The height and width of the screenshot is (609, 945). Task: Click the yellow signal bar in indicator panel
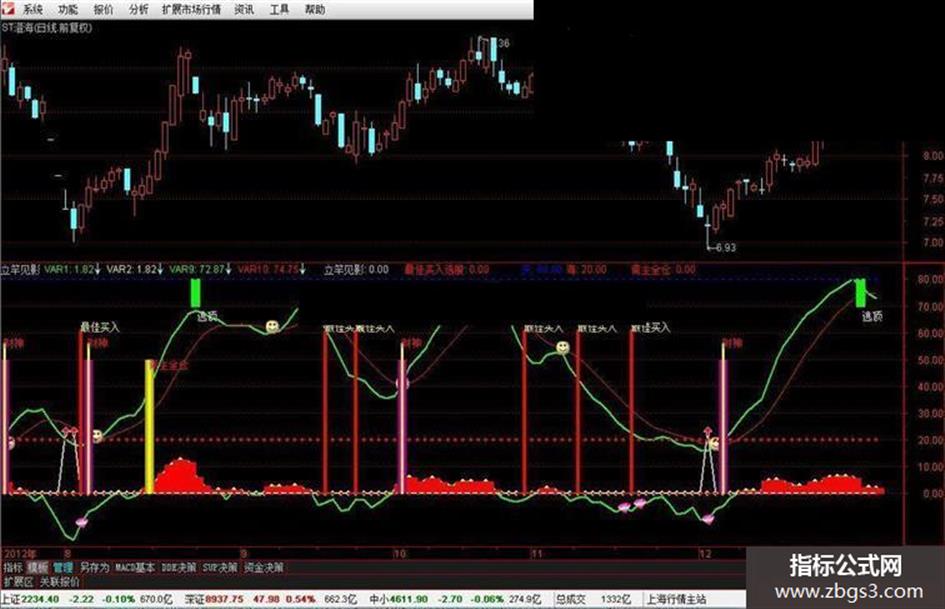point(149,427)
